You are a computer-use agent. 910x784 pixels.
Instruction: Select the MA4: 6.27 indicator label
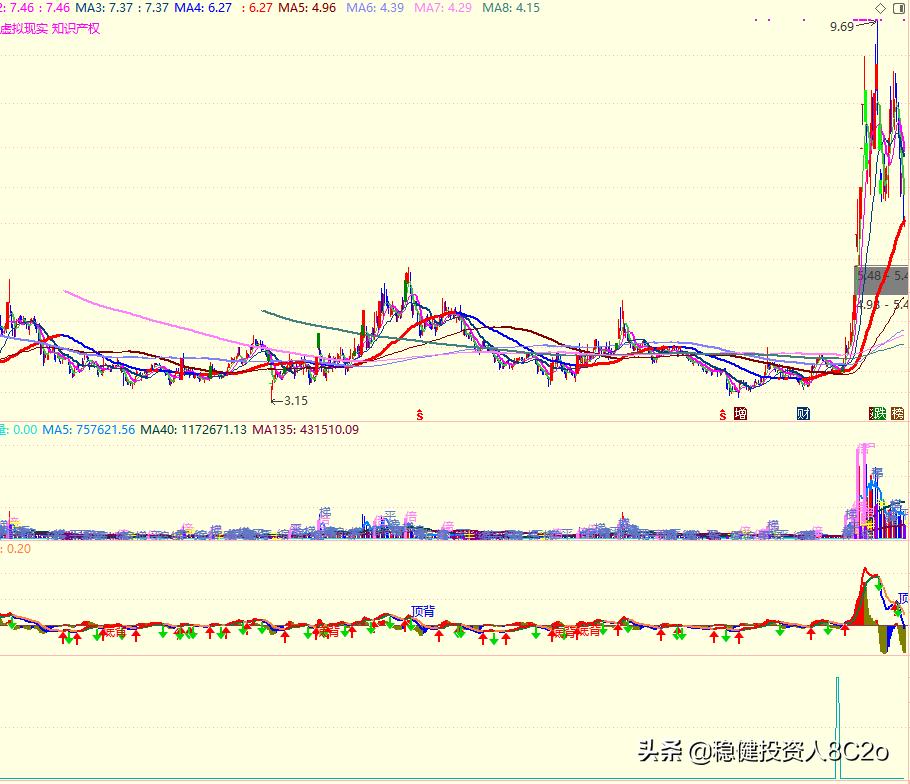[x=203, y=8]
